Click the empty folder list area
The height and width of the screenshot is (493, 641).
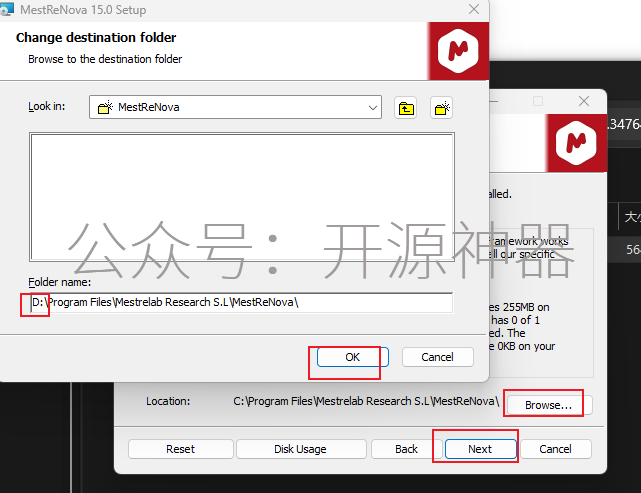(x=242, y=197)
